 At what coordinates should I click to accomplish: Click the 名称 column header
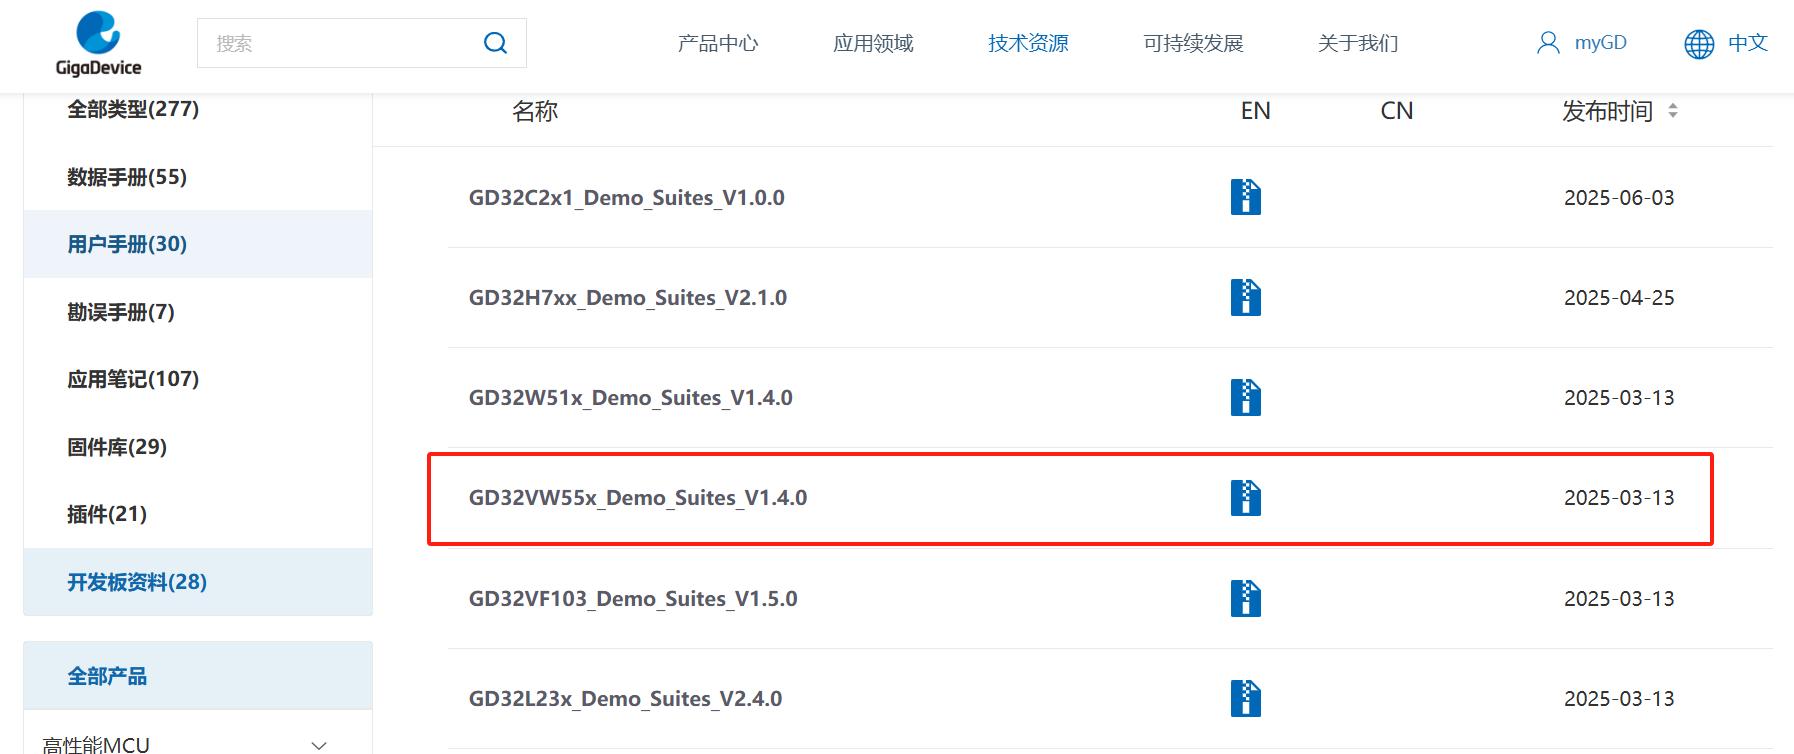[x=535, y=111]
